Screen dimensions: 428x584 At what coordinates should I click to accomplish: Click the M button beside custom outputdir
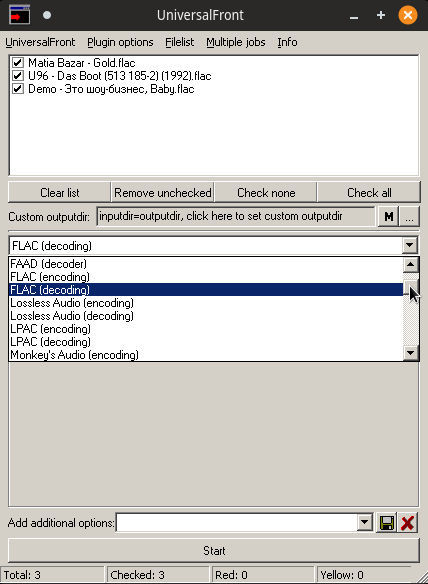pyautogui.click(x=388, y=216)
